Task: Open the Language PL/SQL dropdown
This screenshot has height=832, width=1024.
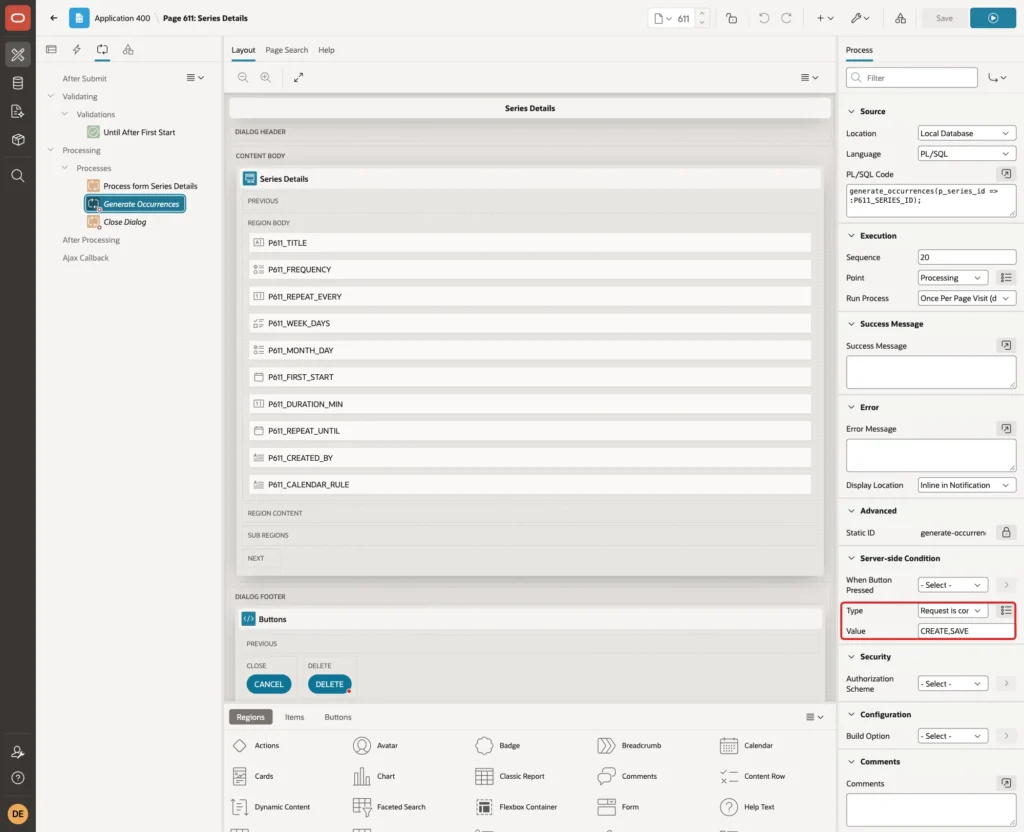Action: [x=966, y=153]
